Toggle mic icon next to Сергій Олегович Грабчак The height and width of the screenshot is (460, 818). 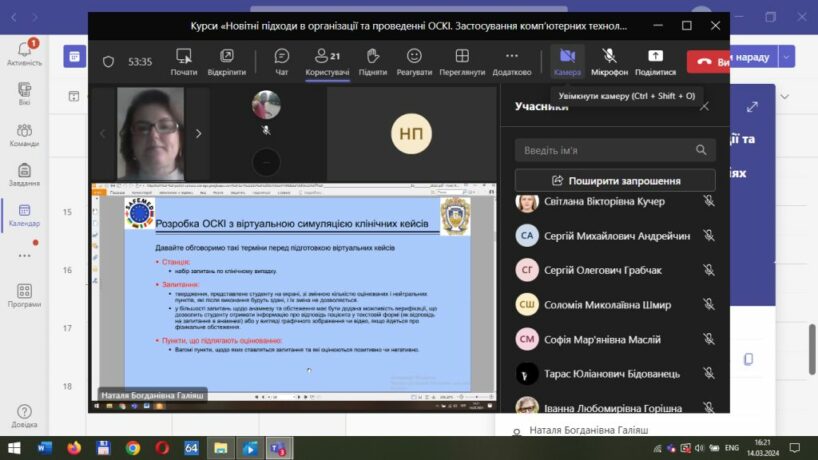[708, 270]
